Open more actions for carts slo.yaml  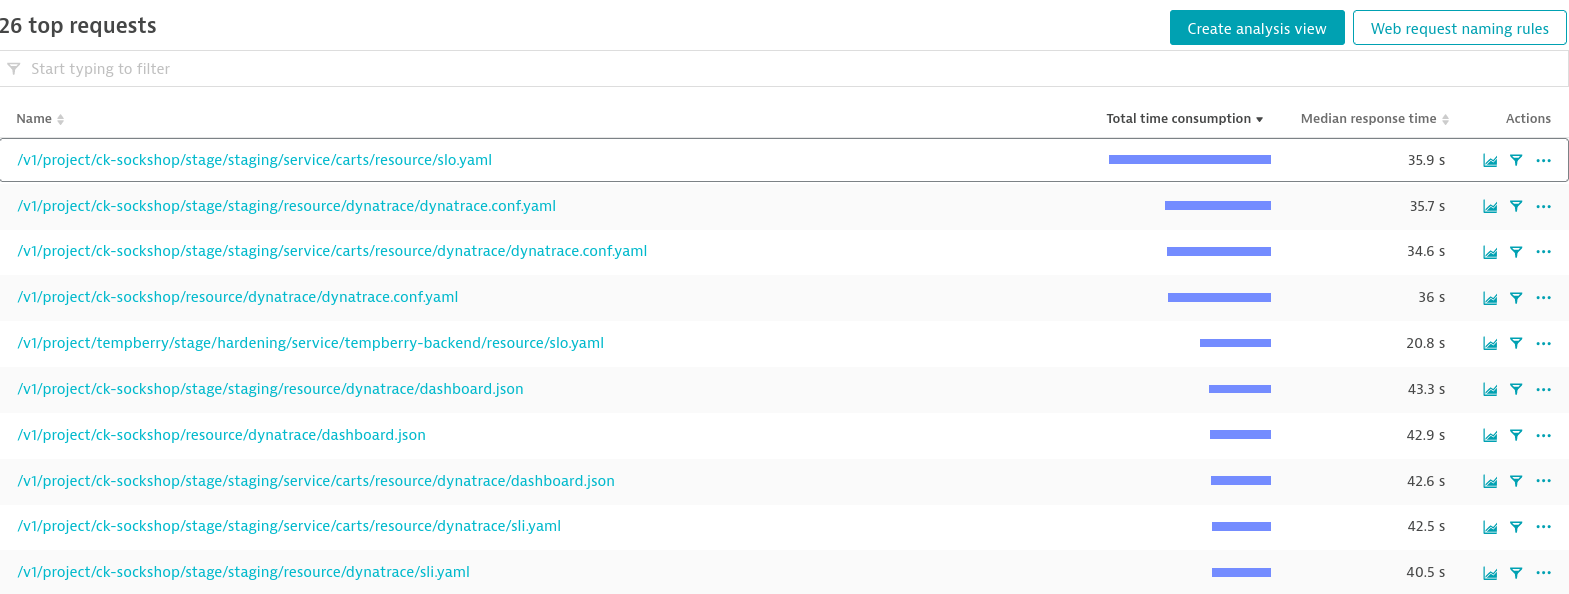(1544, 160)
